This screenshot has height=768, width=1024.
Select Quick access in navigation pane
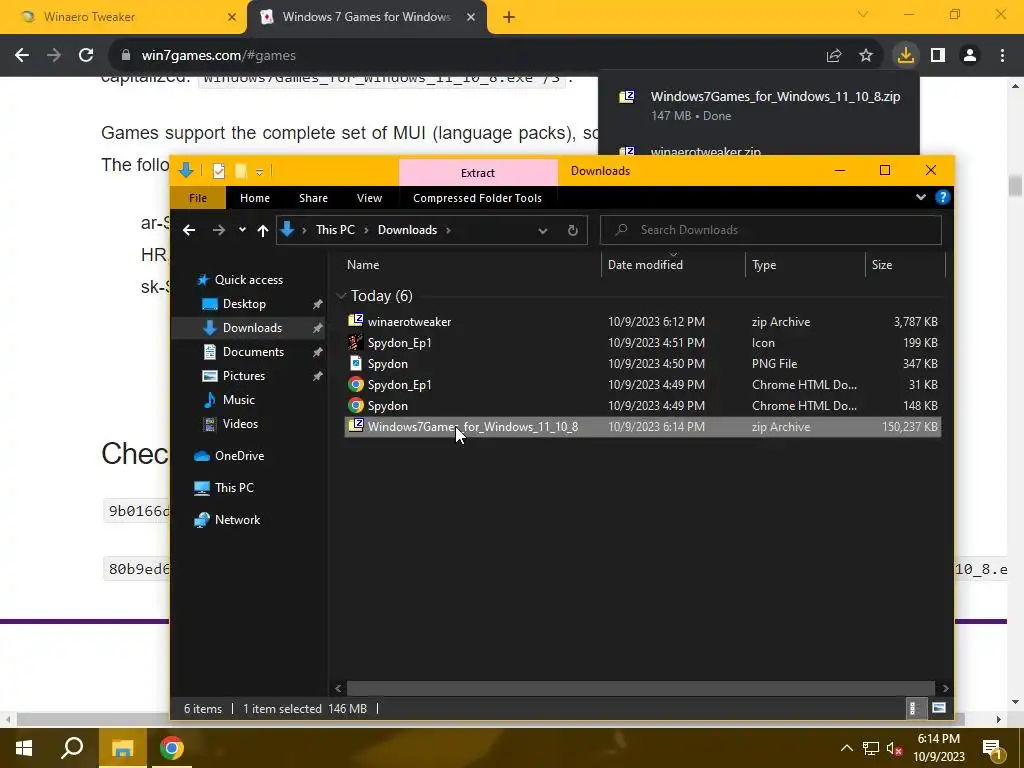[x=249, y=280]
